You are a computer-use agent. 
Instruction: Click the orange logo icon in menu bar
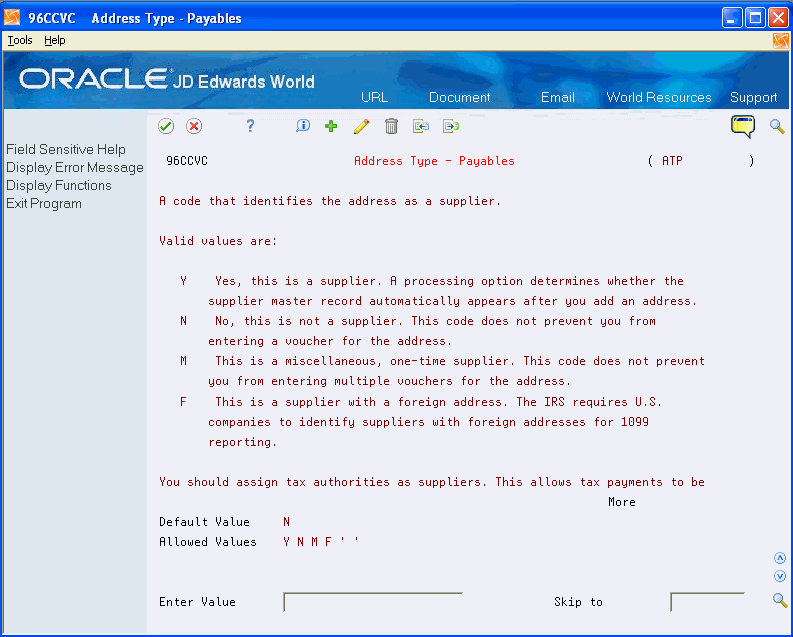(x=781, y=41)
